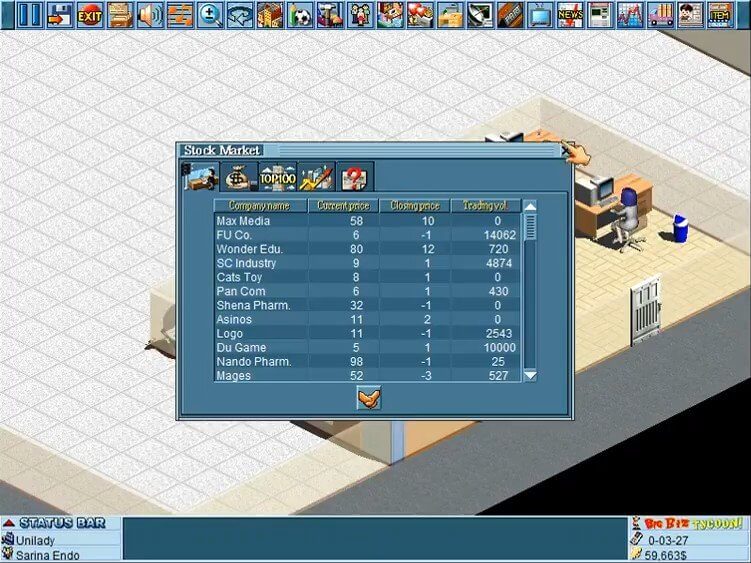Click the television set icon
The height and width of the screenshot is (563, 751).
coord(540,14)
